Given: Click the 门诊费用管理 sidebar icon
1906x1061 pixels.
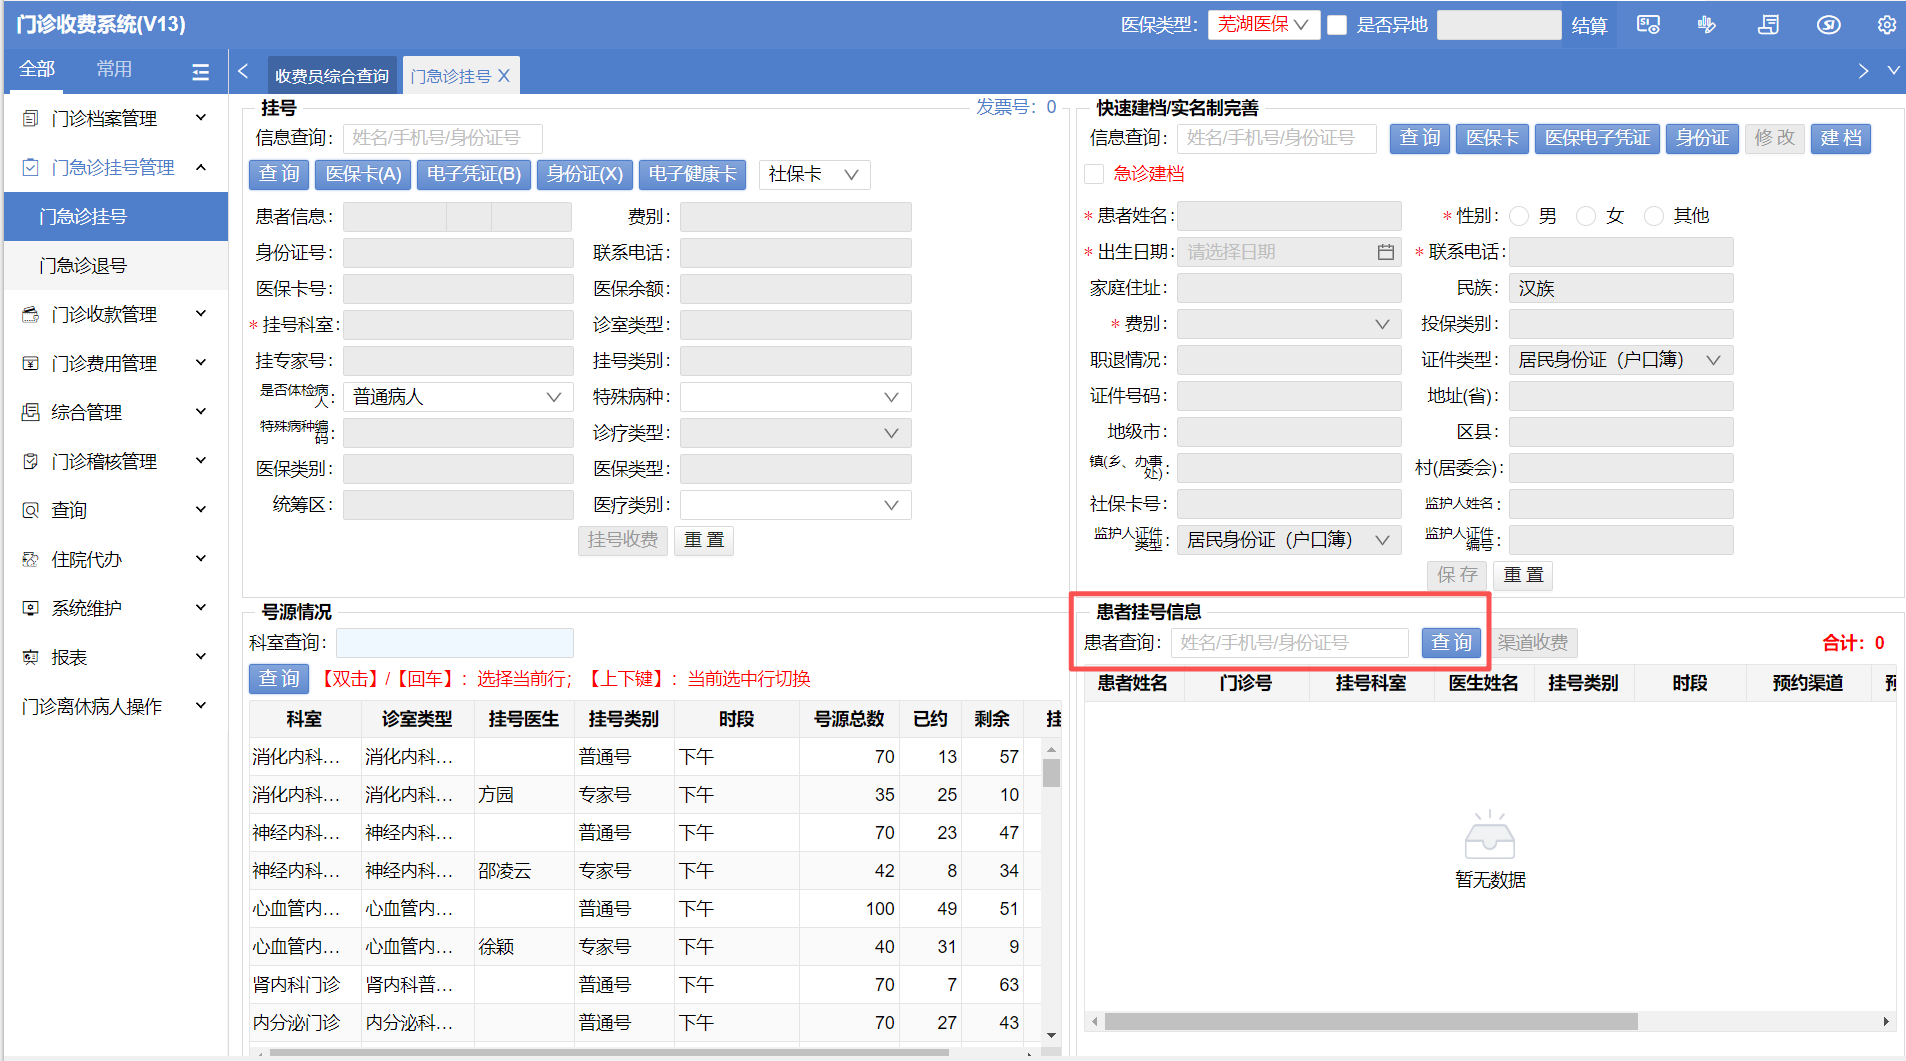Looking at the screenshot, I should [x=31, y=364].
